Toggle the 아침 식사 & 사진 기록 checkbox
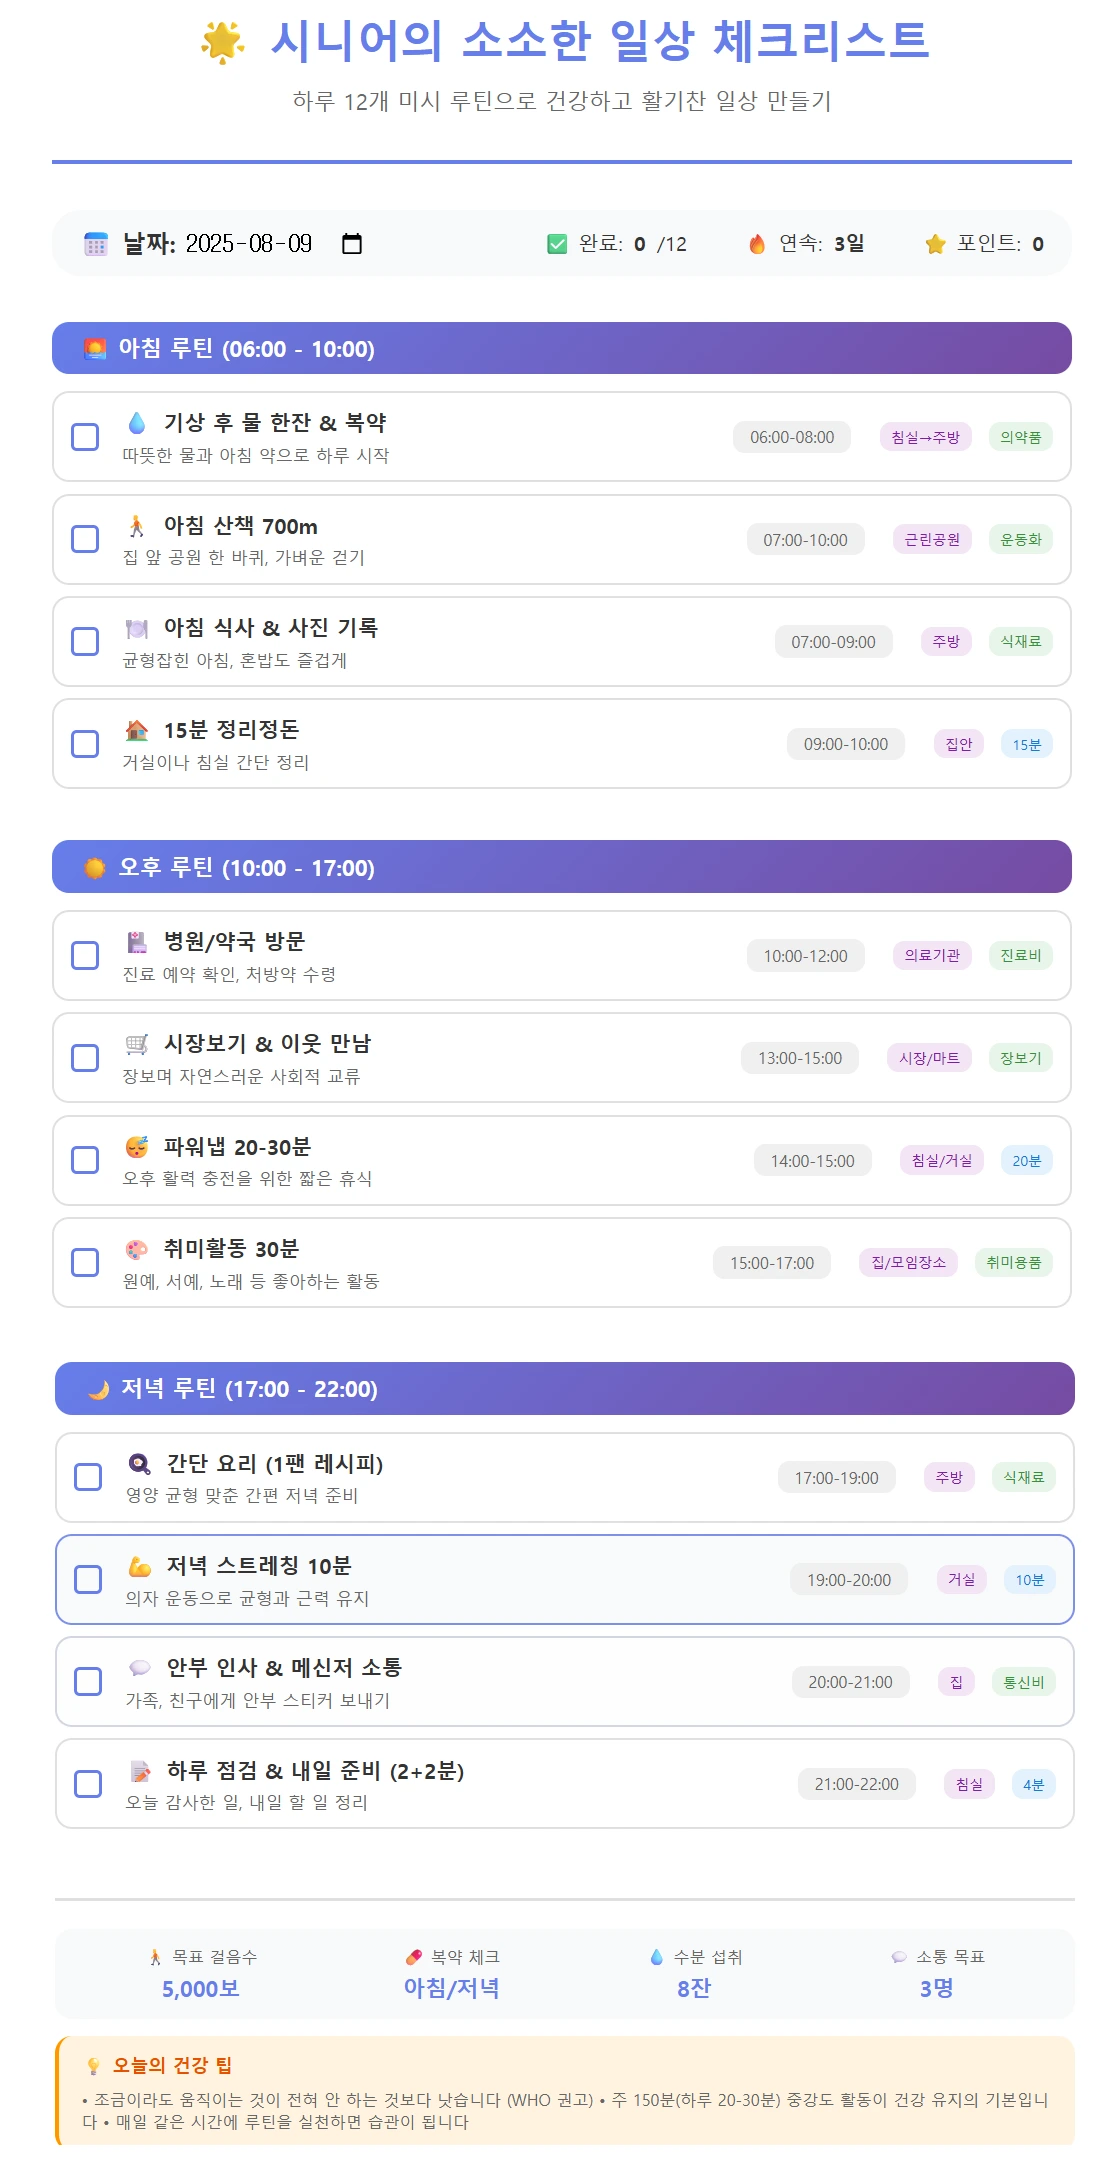The width and height of the screenshot is (1117, 2164). tap(85, 641)
